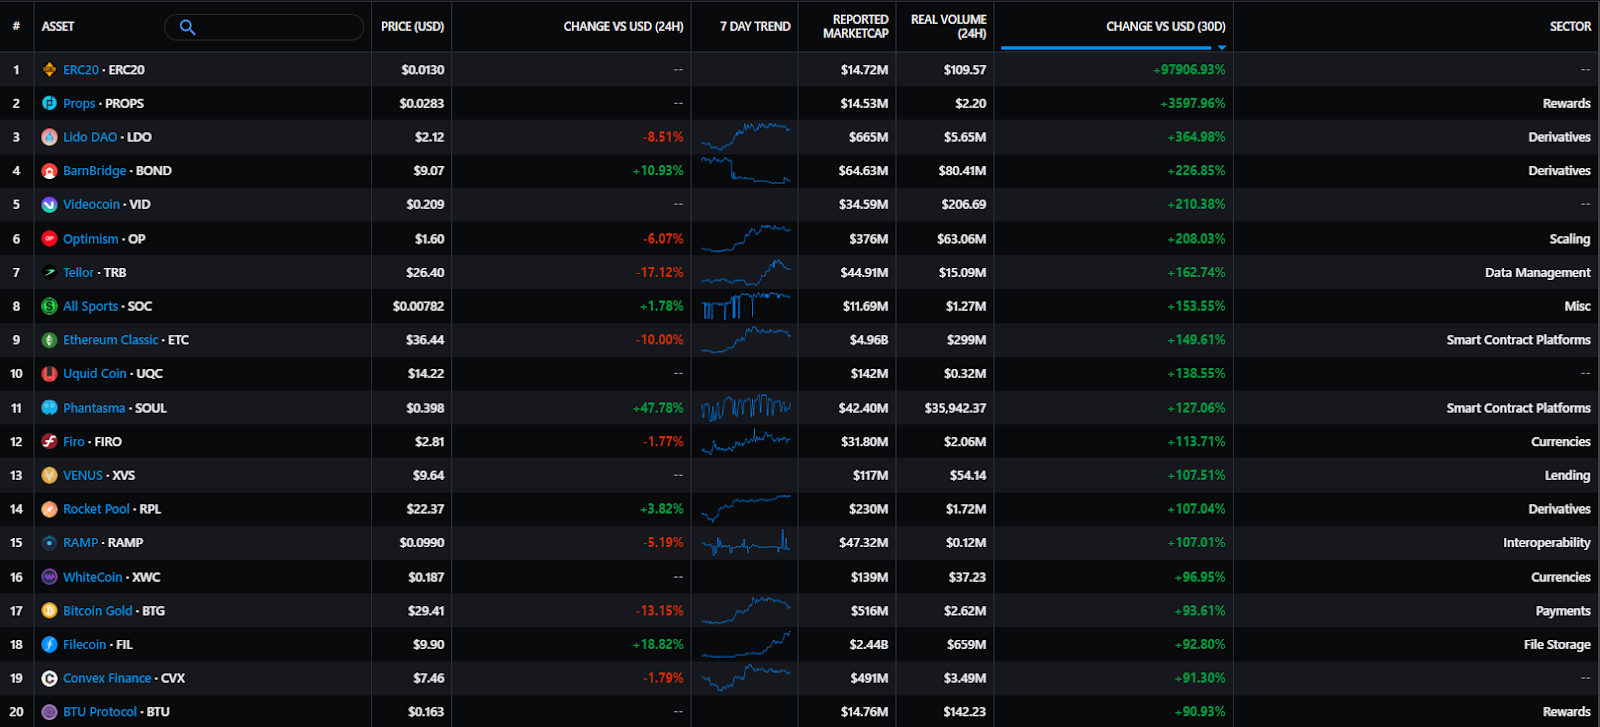Click the 7 Day Trend column header
The height and width of the screenshot is (727, 1600).
tap(755, 27)
